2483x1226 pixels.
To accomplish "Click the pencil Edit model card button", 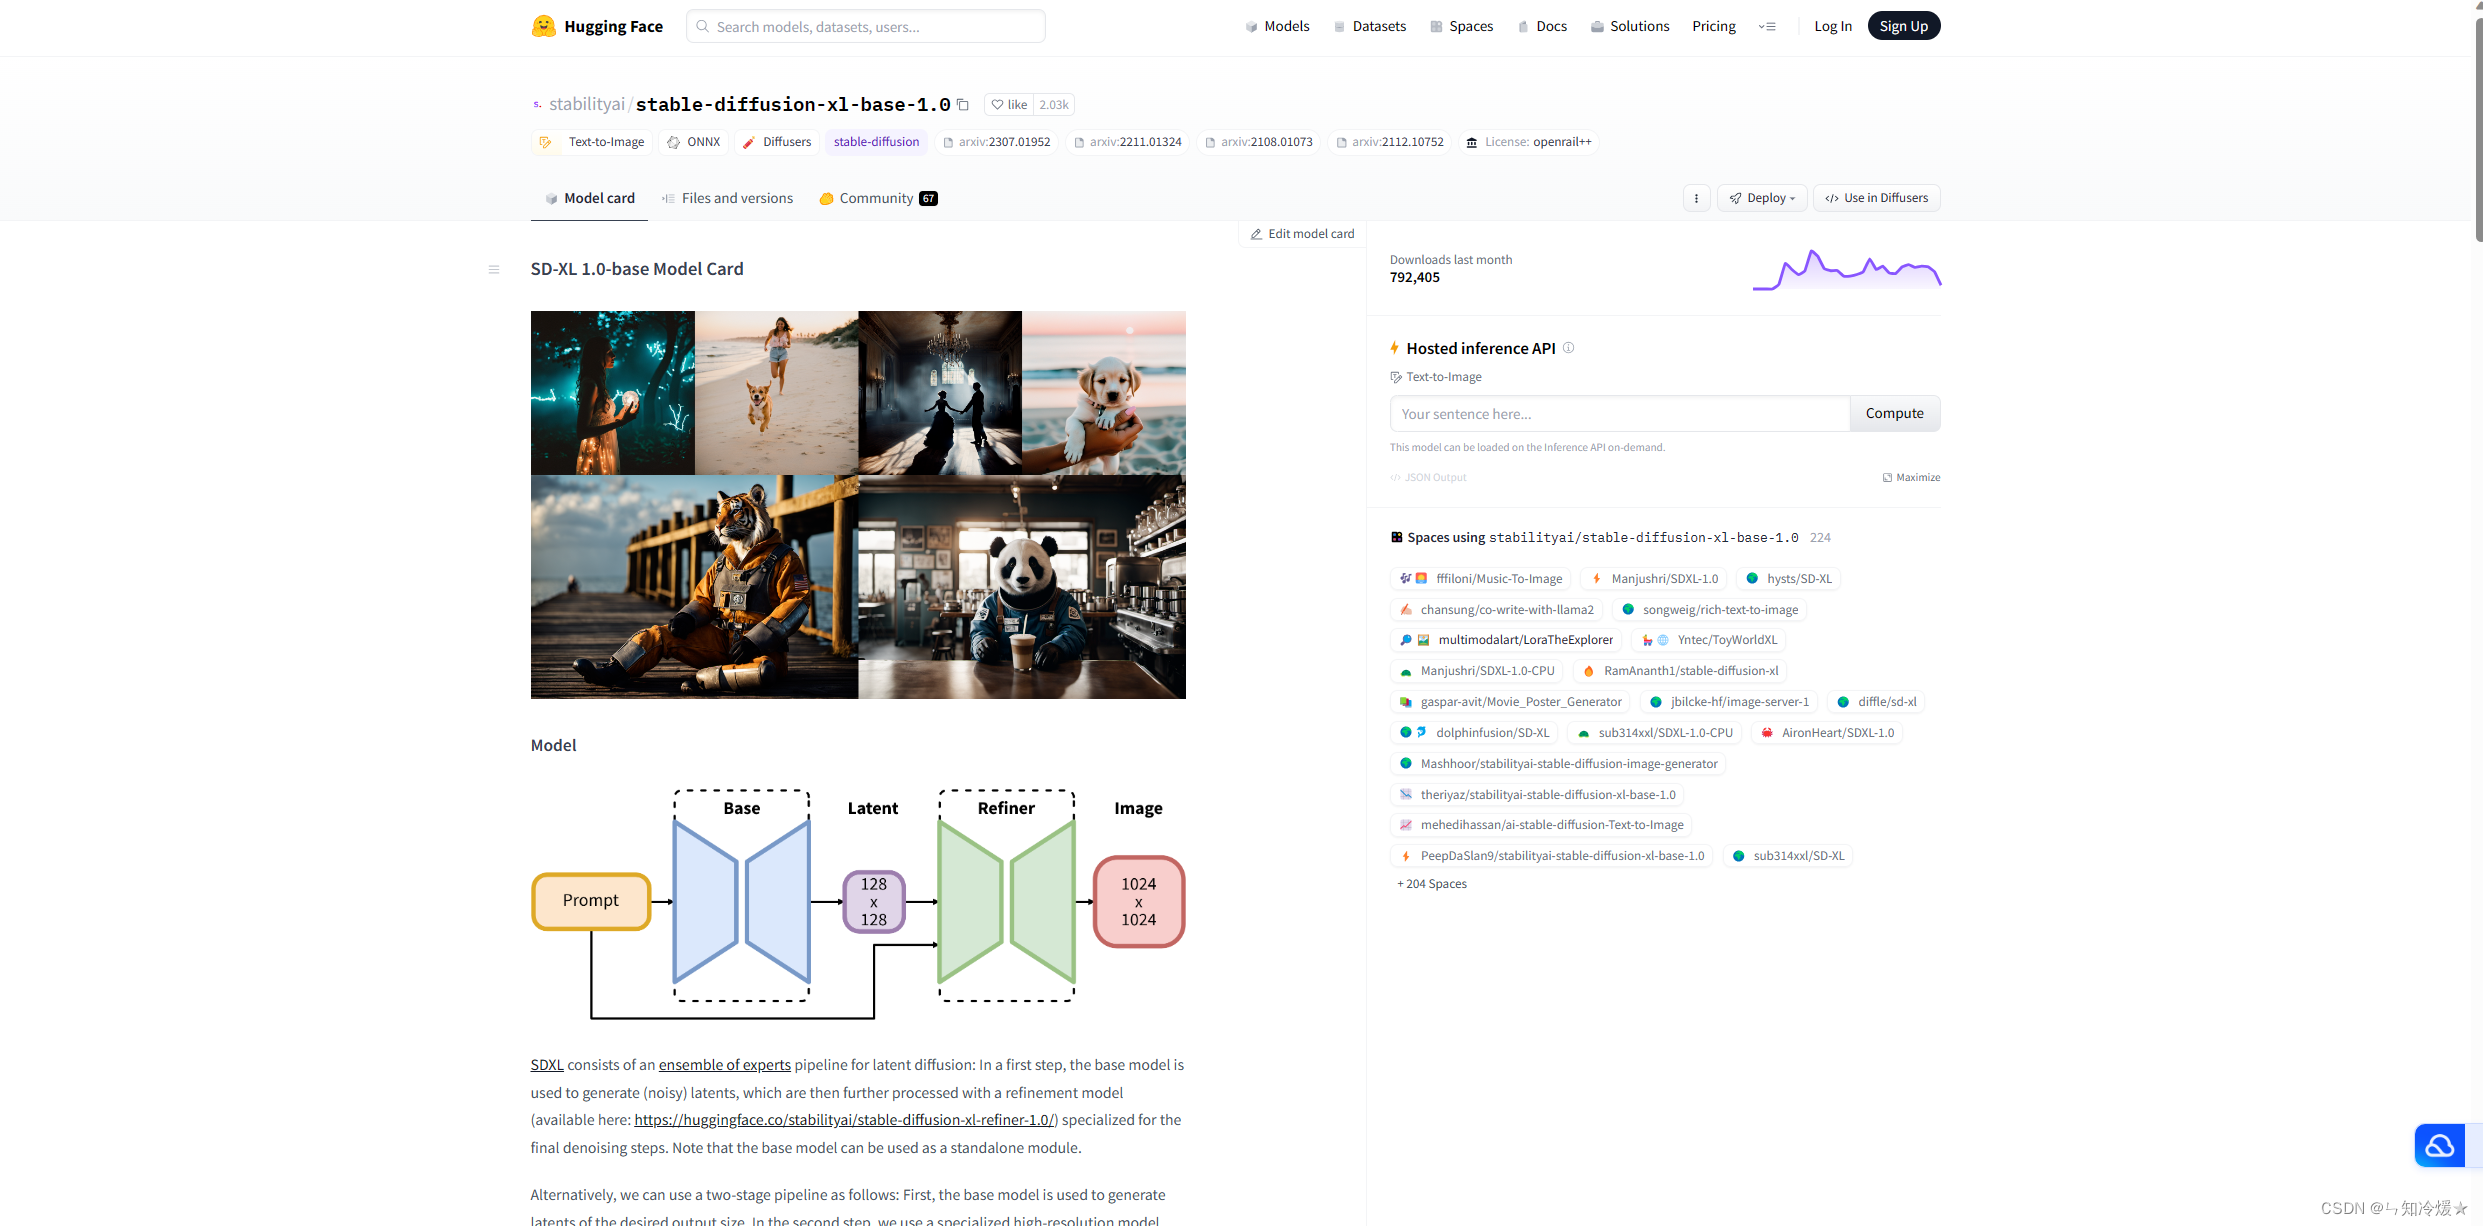I will 1302,234.
